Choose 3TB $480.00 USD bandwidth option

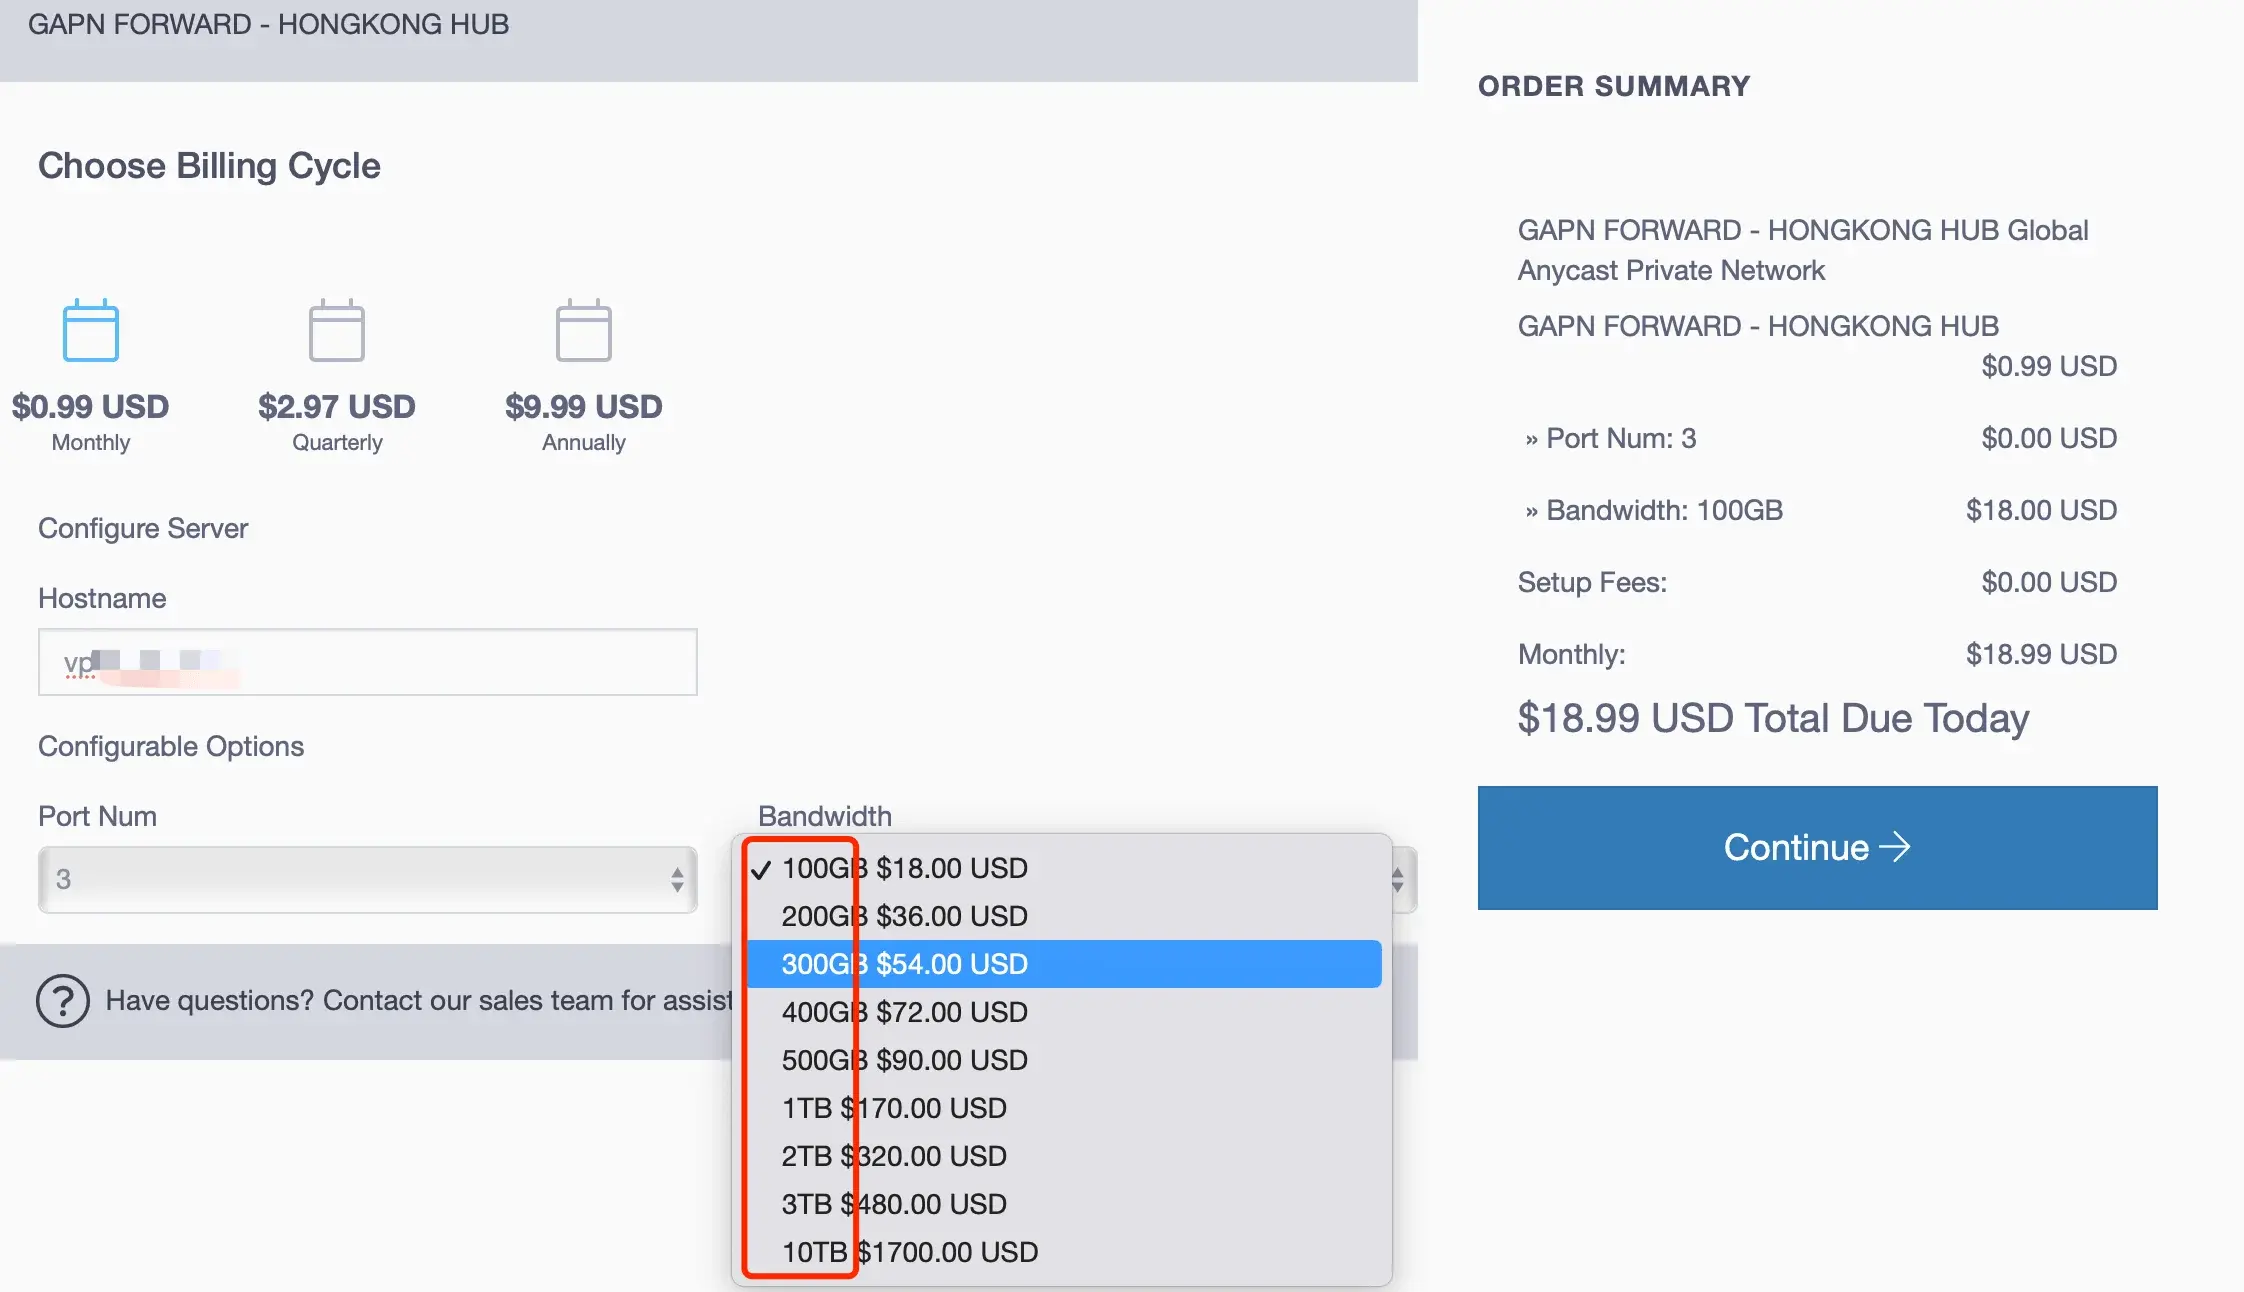tap(894, 1204)
